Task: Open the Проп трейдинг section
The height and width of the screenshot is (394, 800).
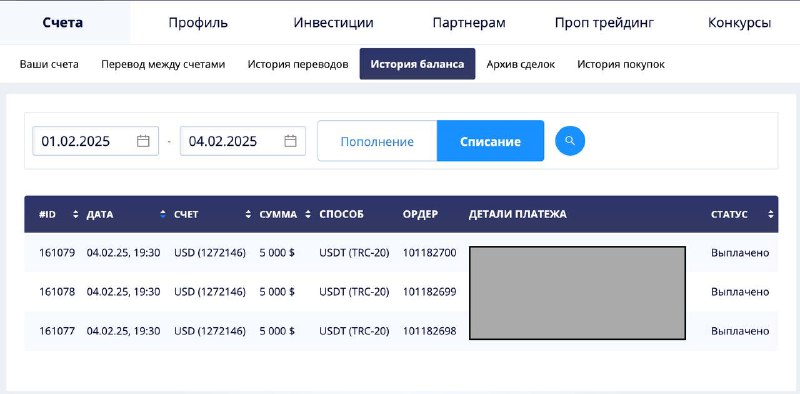Action: [x=604, y=23]
